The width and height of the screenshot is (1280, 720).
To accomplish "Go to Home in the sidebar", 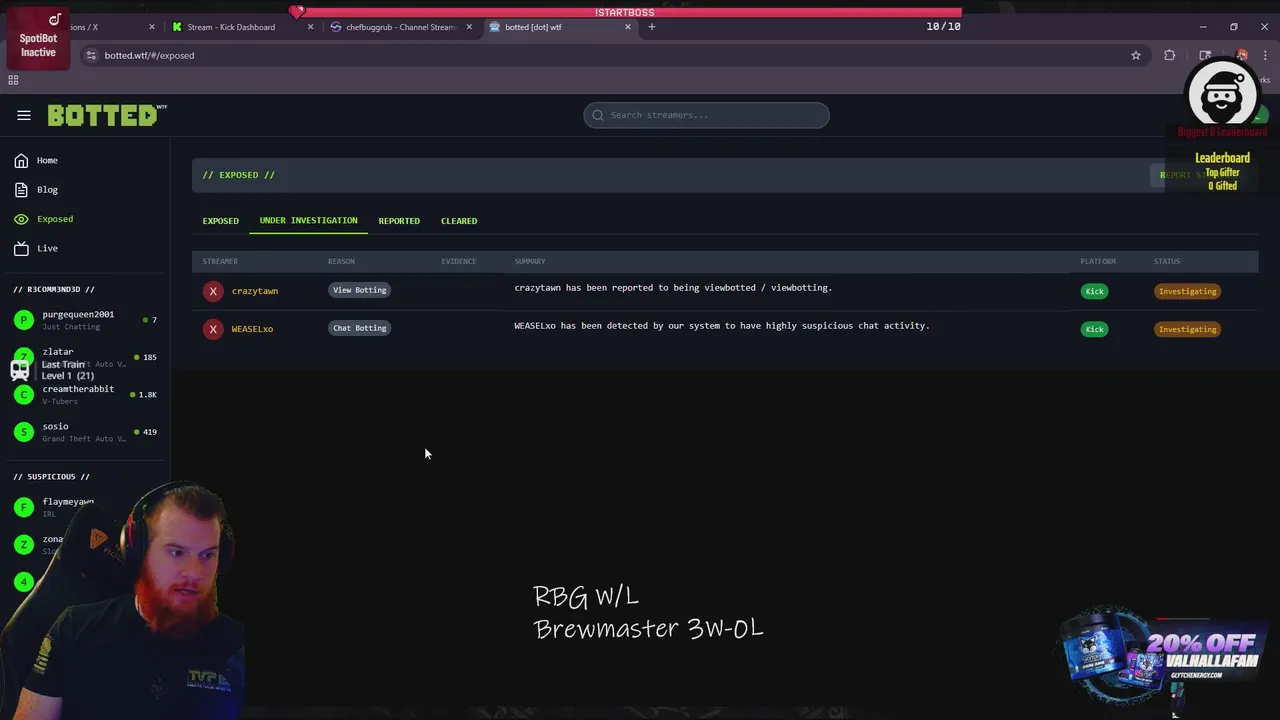I will point(47,160).
